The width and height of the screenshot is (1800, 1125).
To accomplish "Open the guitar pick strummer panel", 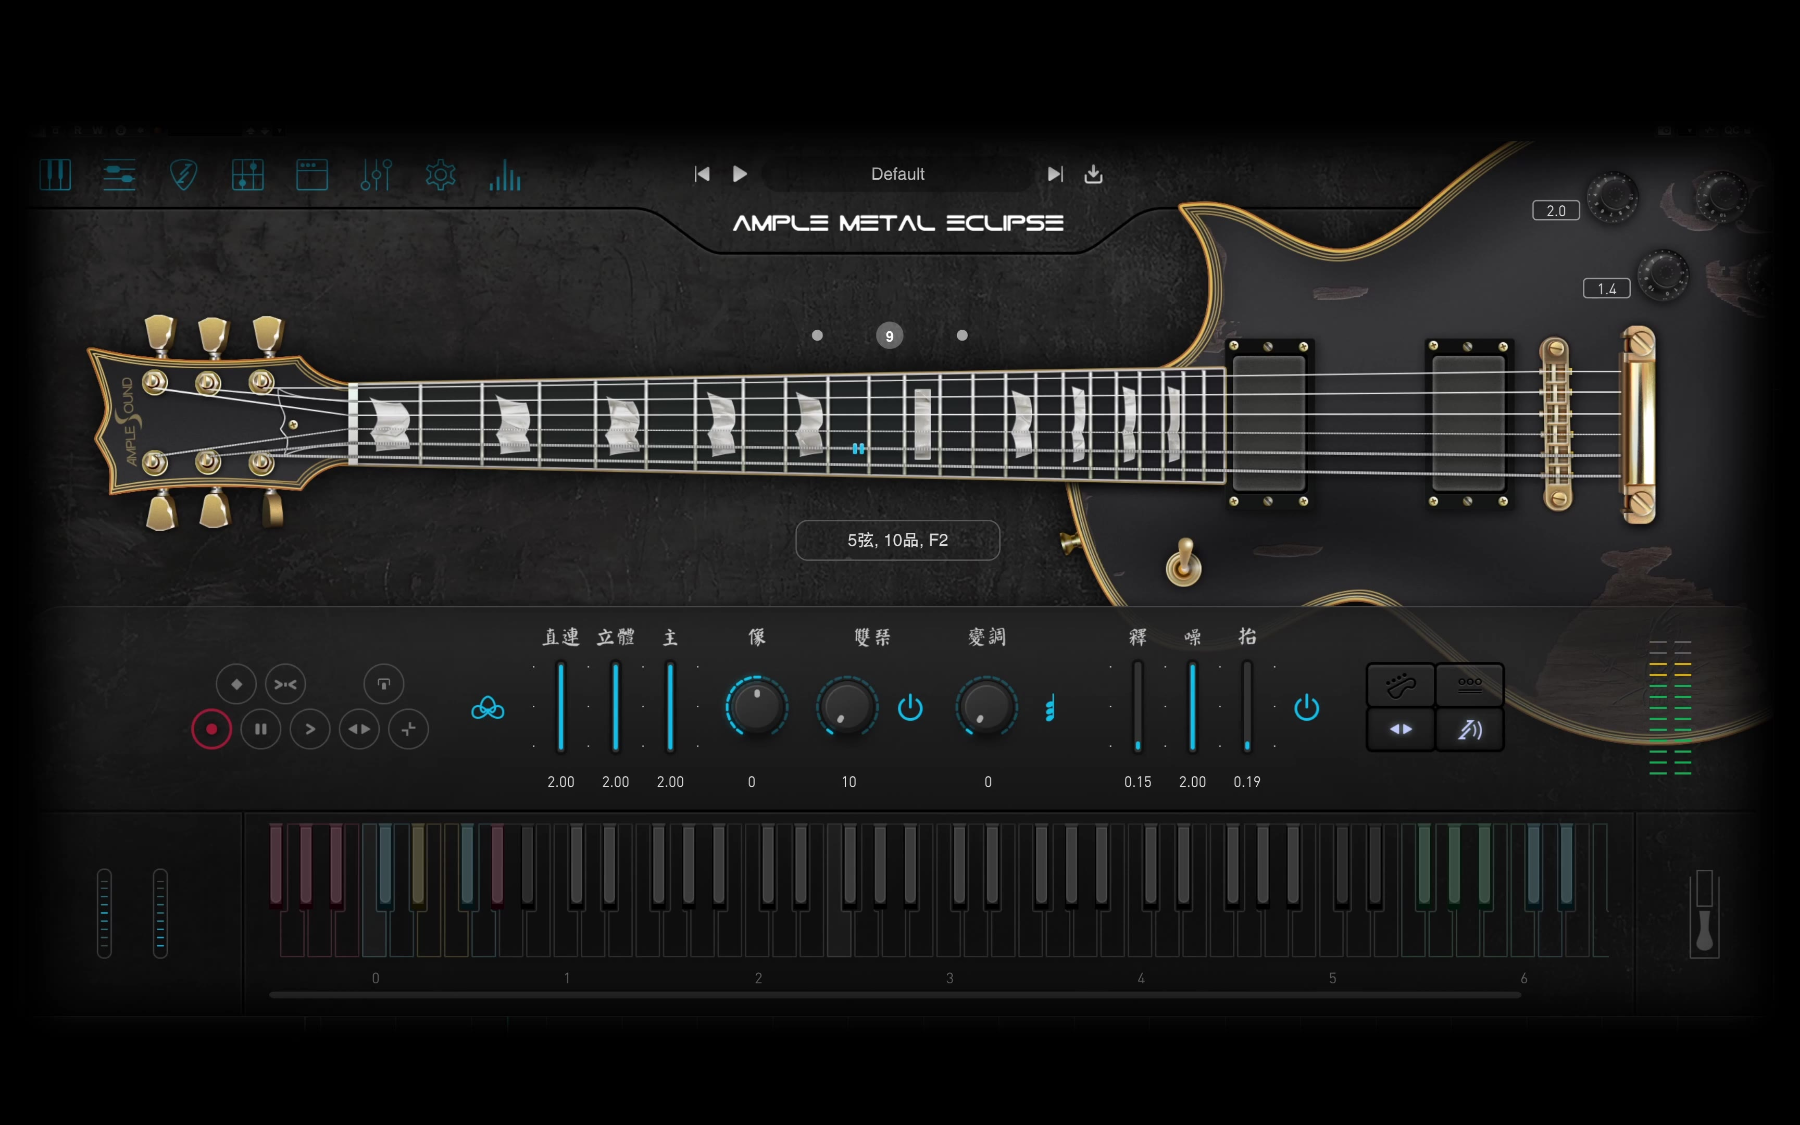I will (x=183, y=176).
